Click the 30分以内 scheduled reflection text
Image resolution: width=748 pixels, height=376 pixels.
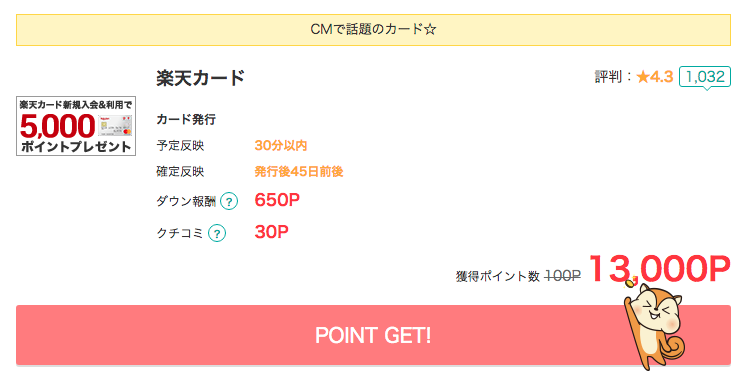[x=280, y=146]
